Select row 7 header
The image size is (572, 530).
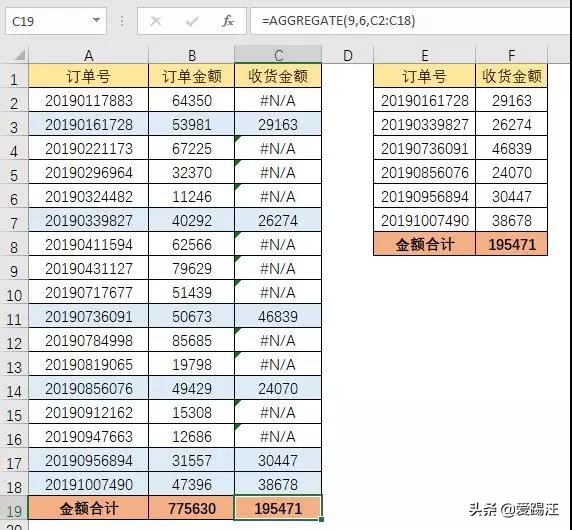click(14, 221)
